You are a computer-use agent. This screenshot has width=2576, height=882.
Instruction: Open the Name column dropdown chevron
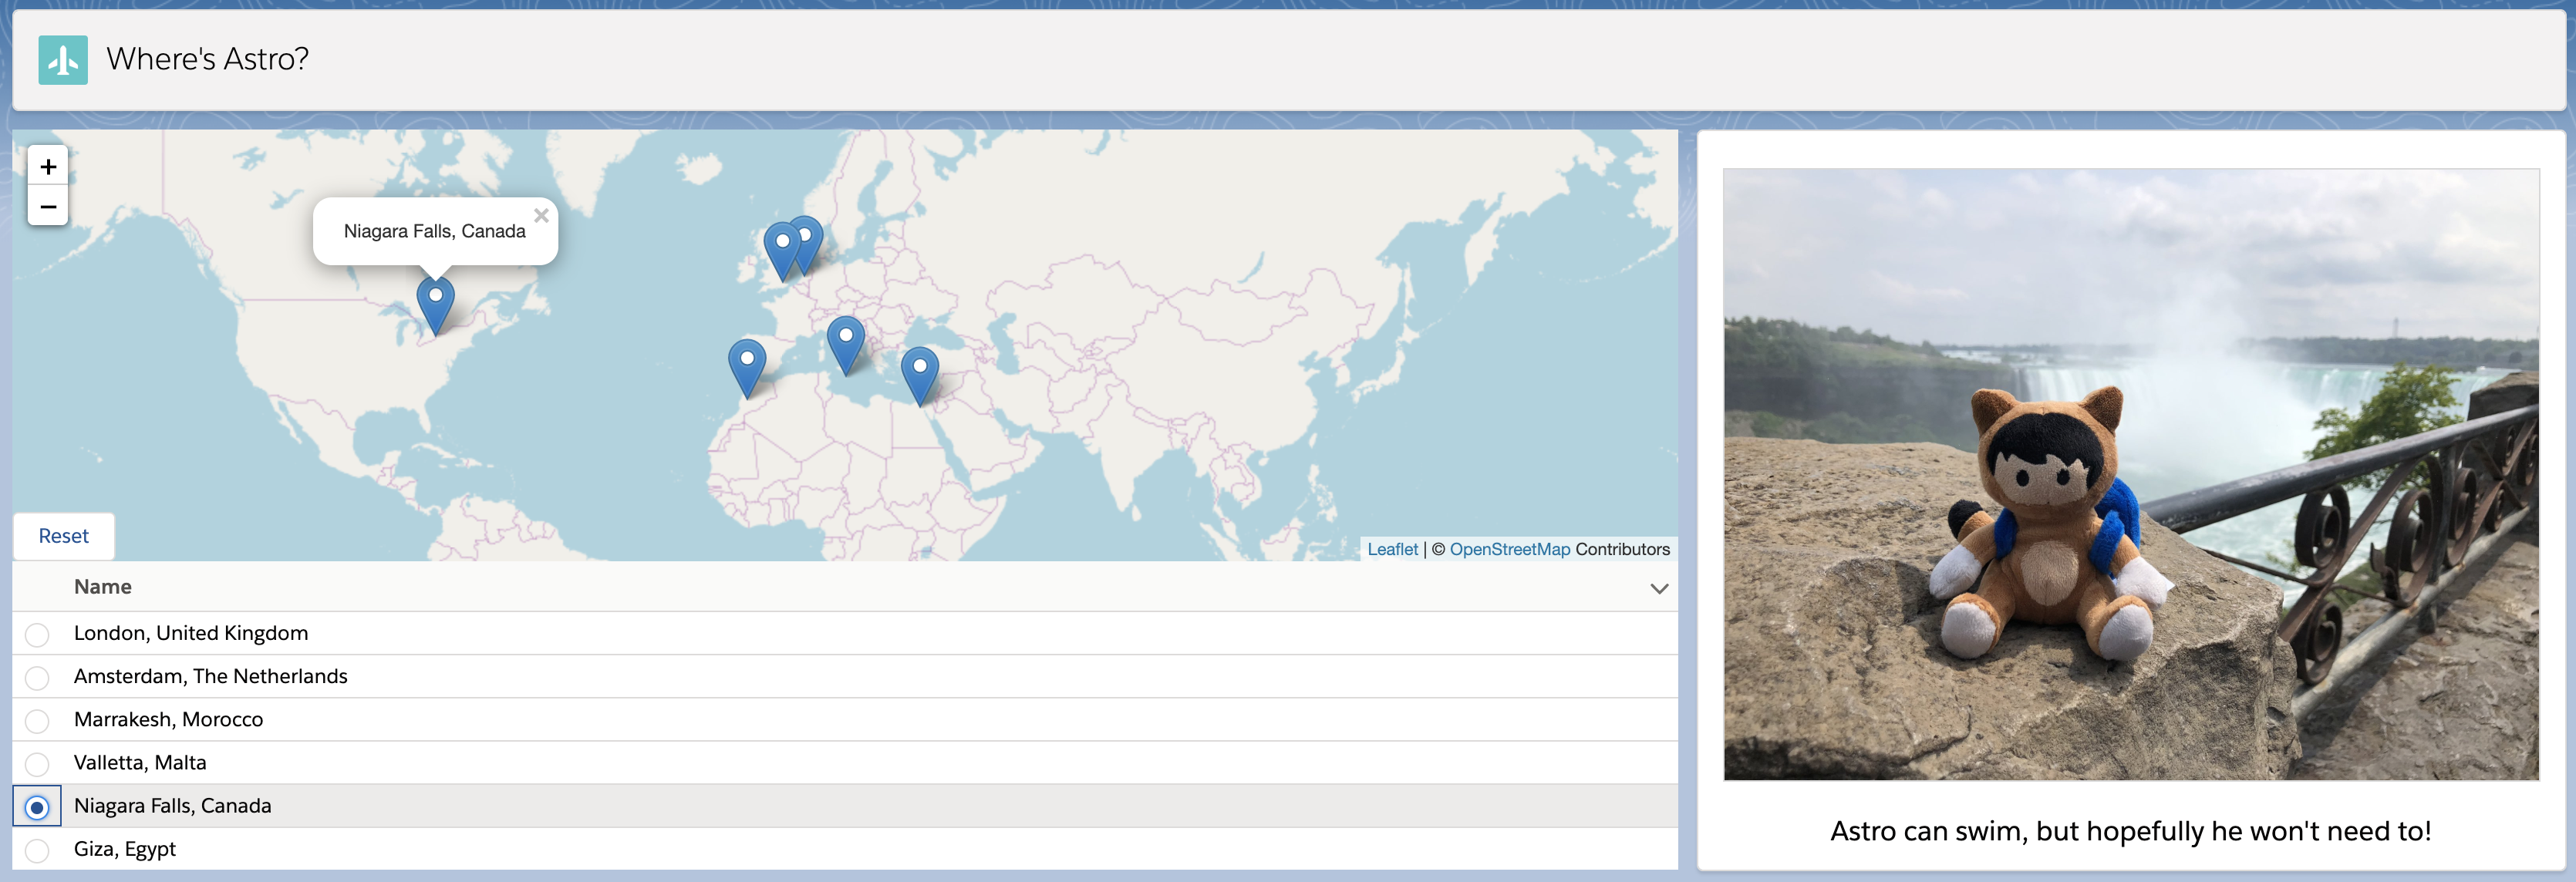click(x=1658, y=588)
